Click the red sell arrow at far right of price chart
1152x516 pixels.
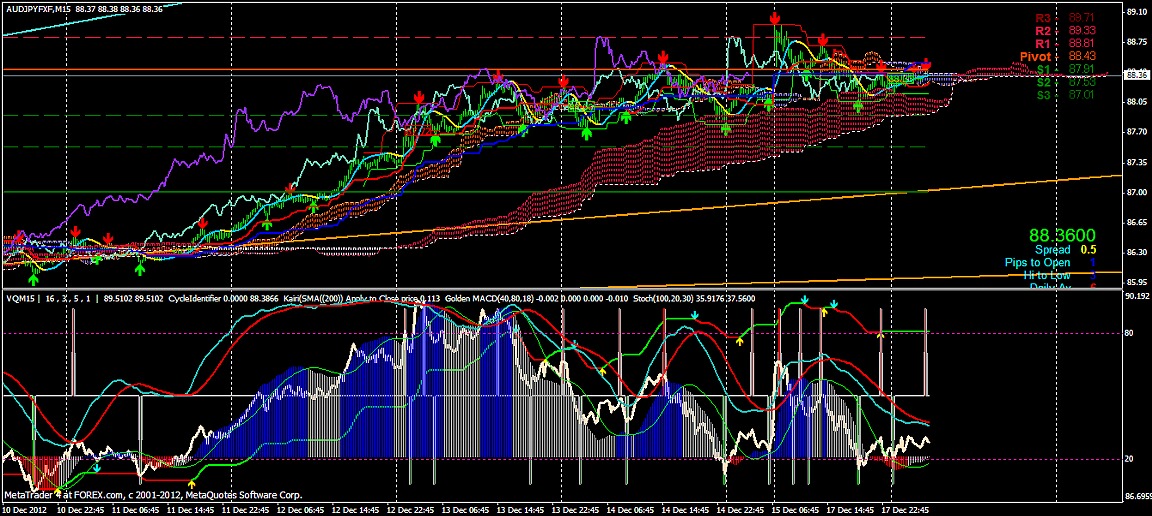tap(926, 64)
